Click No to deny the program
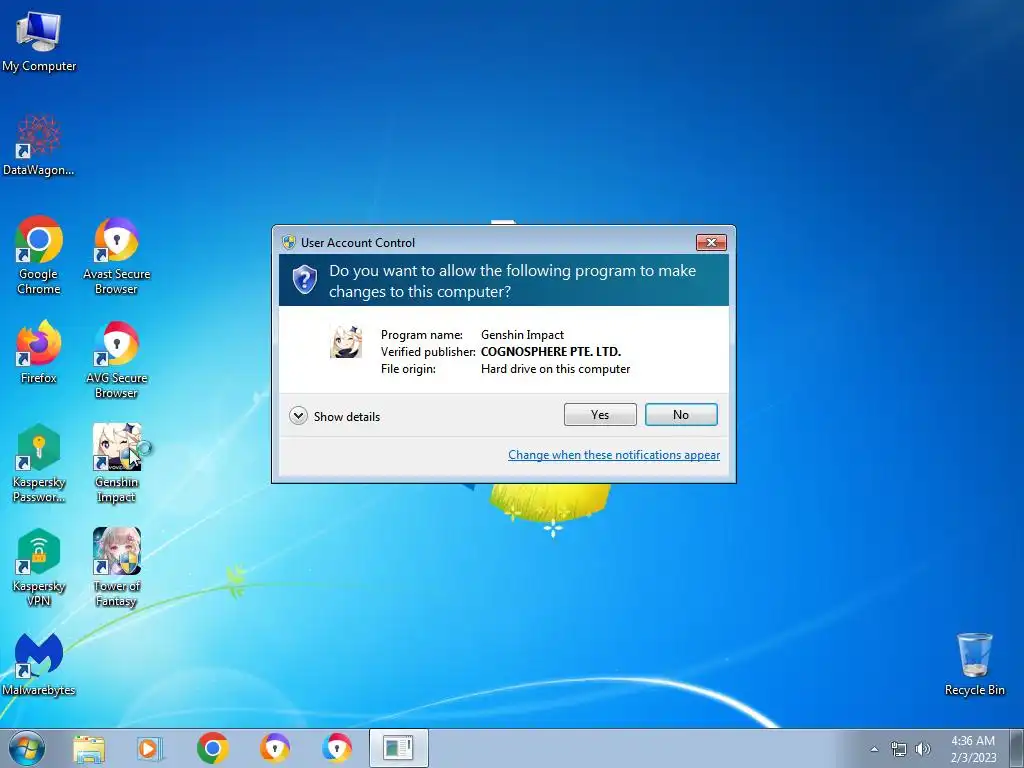 pyautogui.click(x=681, y=415)
